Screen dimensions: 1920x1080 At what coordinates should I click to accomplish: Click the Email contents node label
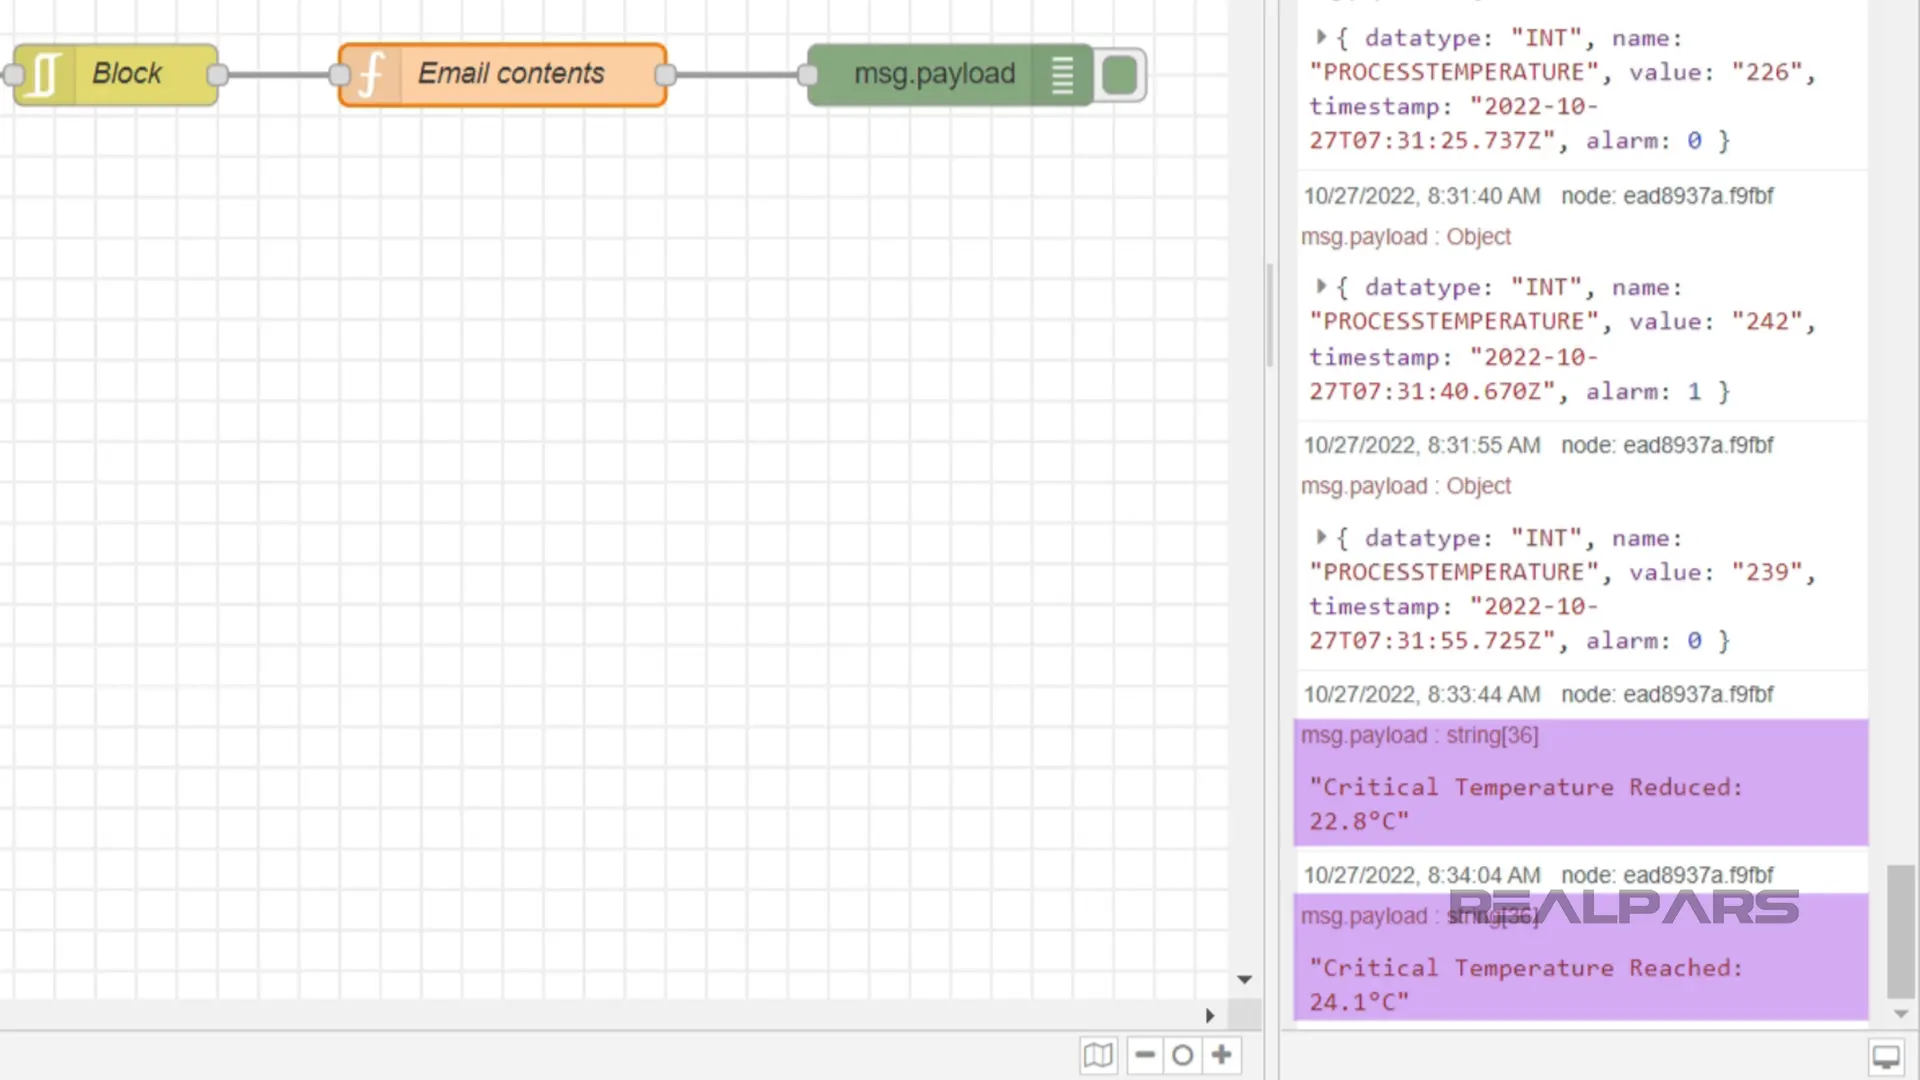click(510, 73)
